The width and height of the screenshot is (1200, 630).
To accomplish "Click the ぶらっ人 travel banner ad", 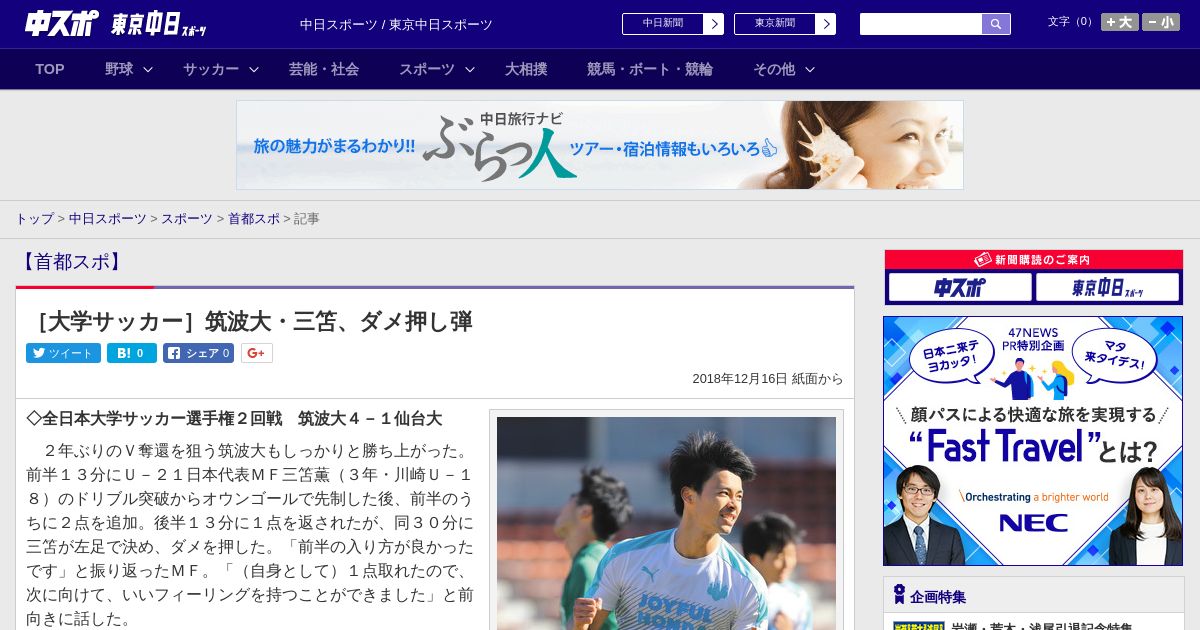I will pos(600,145).
